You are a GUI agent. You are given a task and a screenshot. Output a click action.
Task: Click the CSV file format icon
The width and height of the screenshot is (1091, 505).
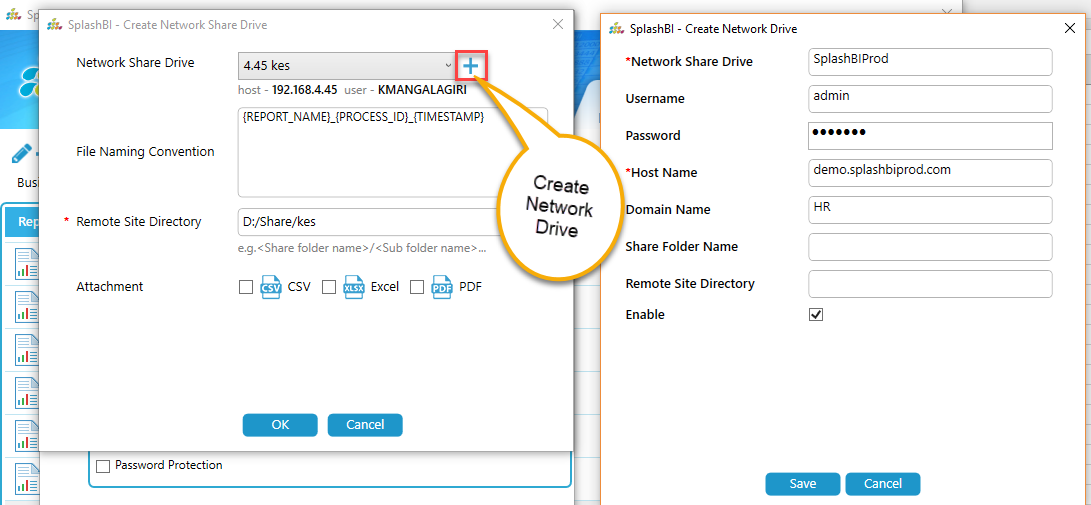click(270, 287)
